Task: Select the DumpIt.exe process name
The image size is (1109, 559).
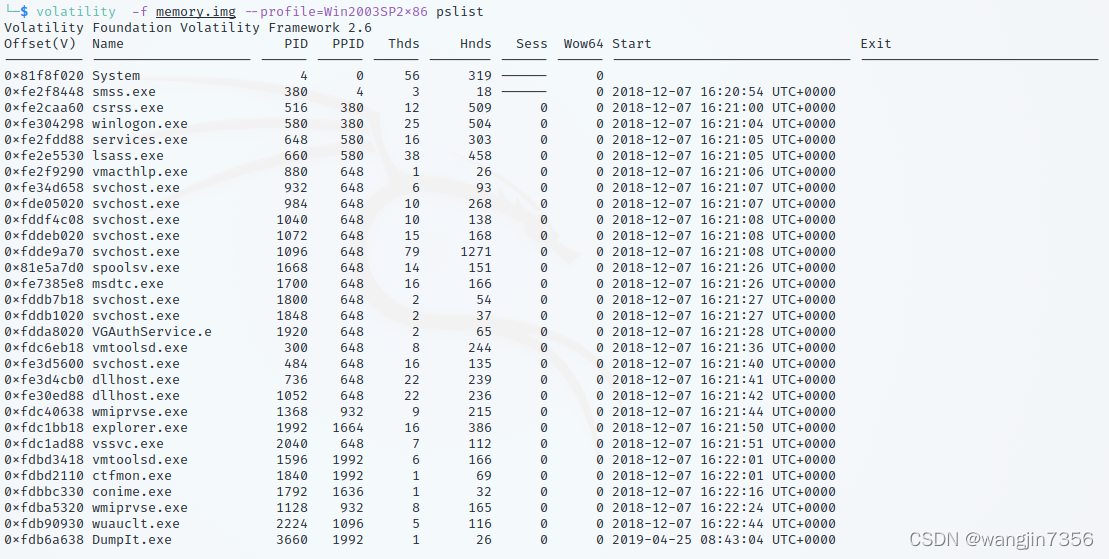Action: (x=132, y=540)
